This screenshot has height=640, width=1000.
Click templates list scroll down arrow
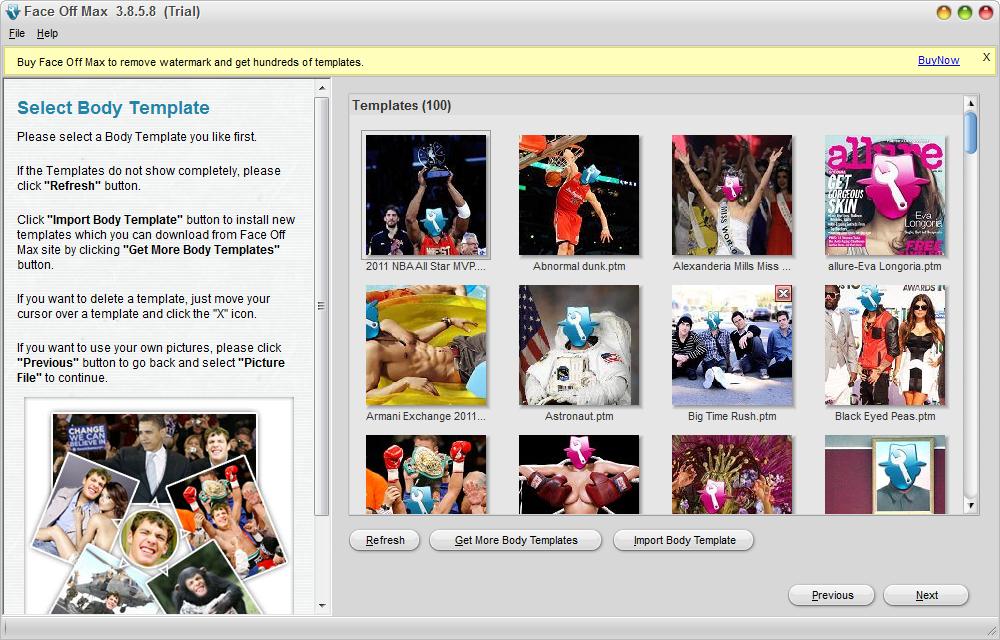[x=970, y=505]
